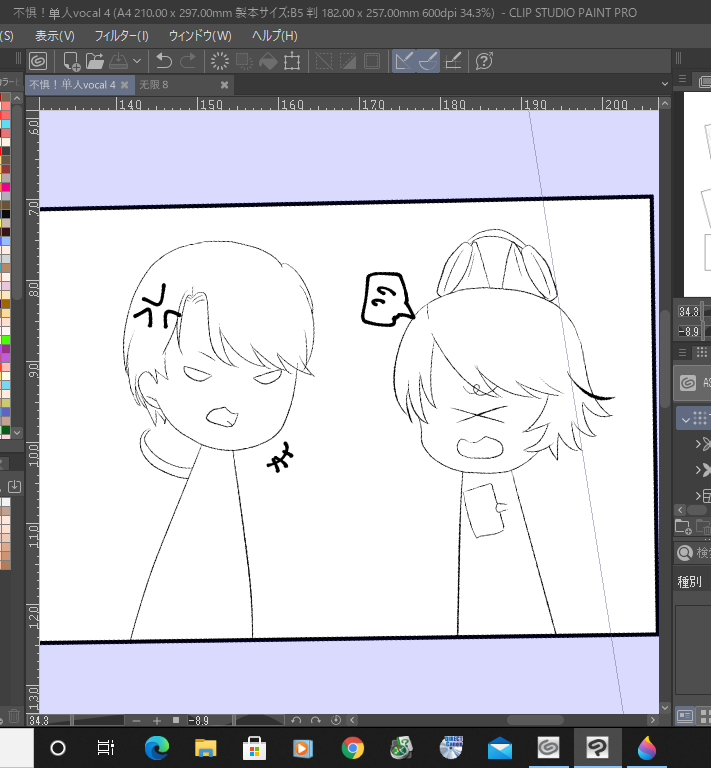Click the Deselect icon

324,61
